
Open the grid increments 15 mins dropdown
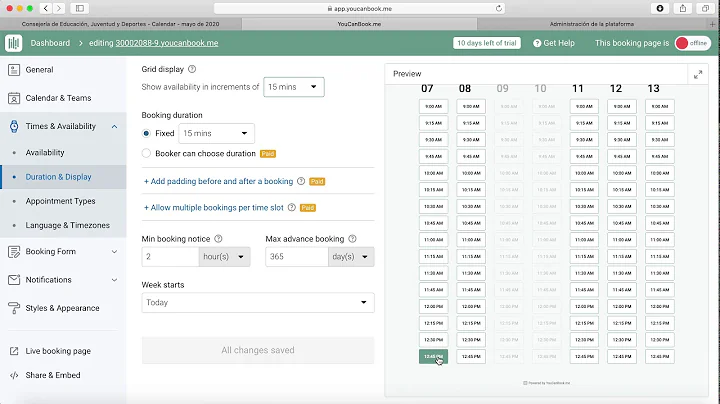coord(294,87)
